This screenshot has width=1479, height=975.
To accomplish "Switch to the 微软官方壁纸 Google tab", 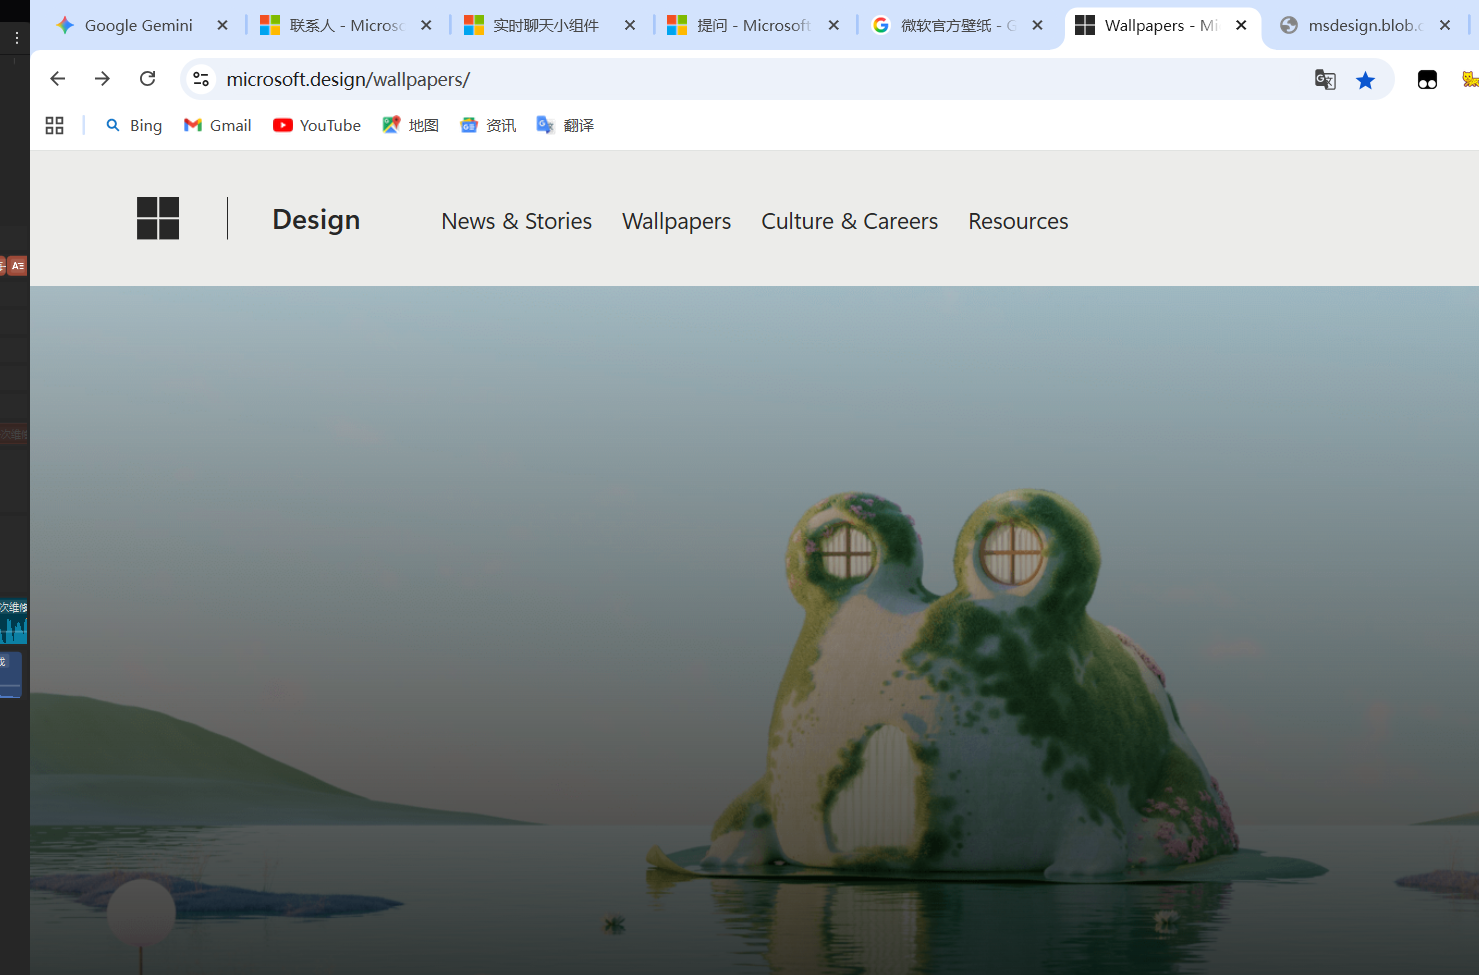I will click(x=958, y=25).
